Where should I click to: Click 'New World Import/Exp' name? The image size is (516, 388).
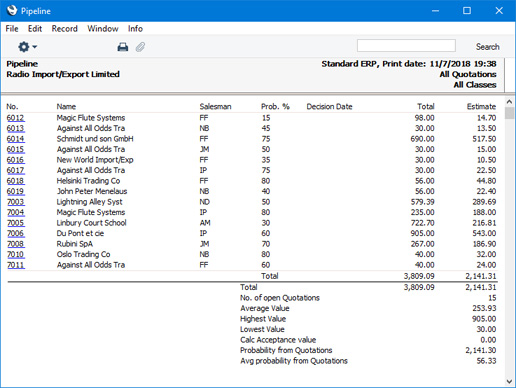(x=95, y=160)
